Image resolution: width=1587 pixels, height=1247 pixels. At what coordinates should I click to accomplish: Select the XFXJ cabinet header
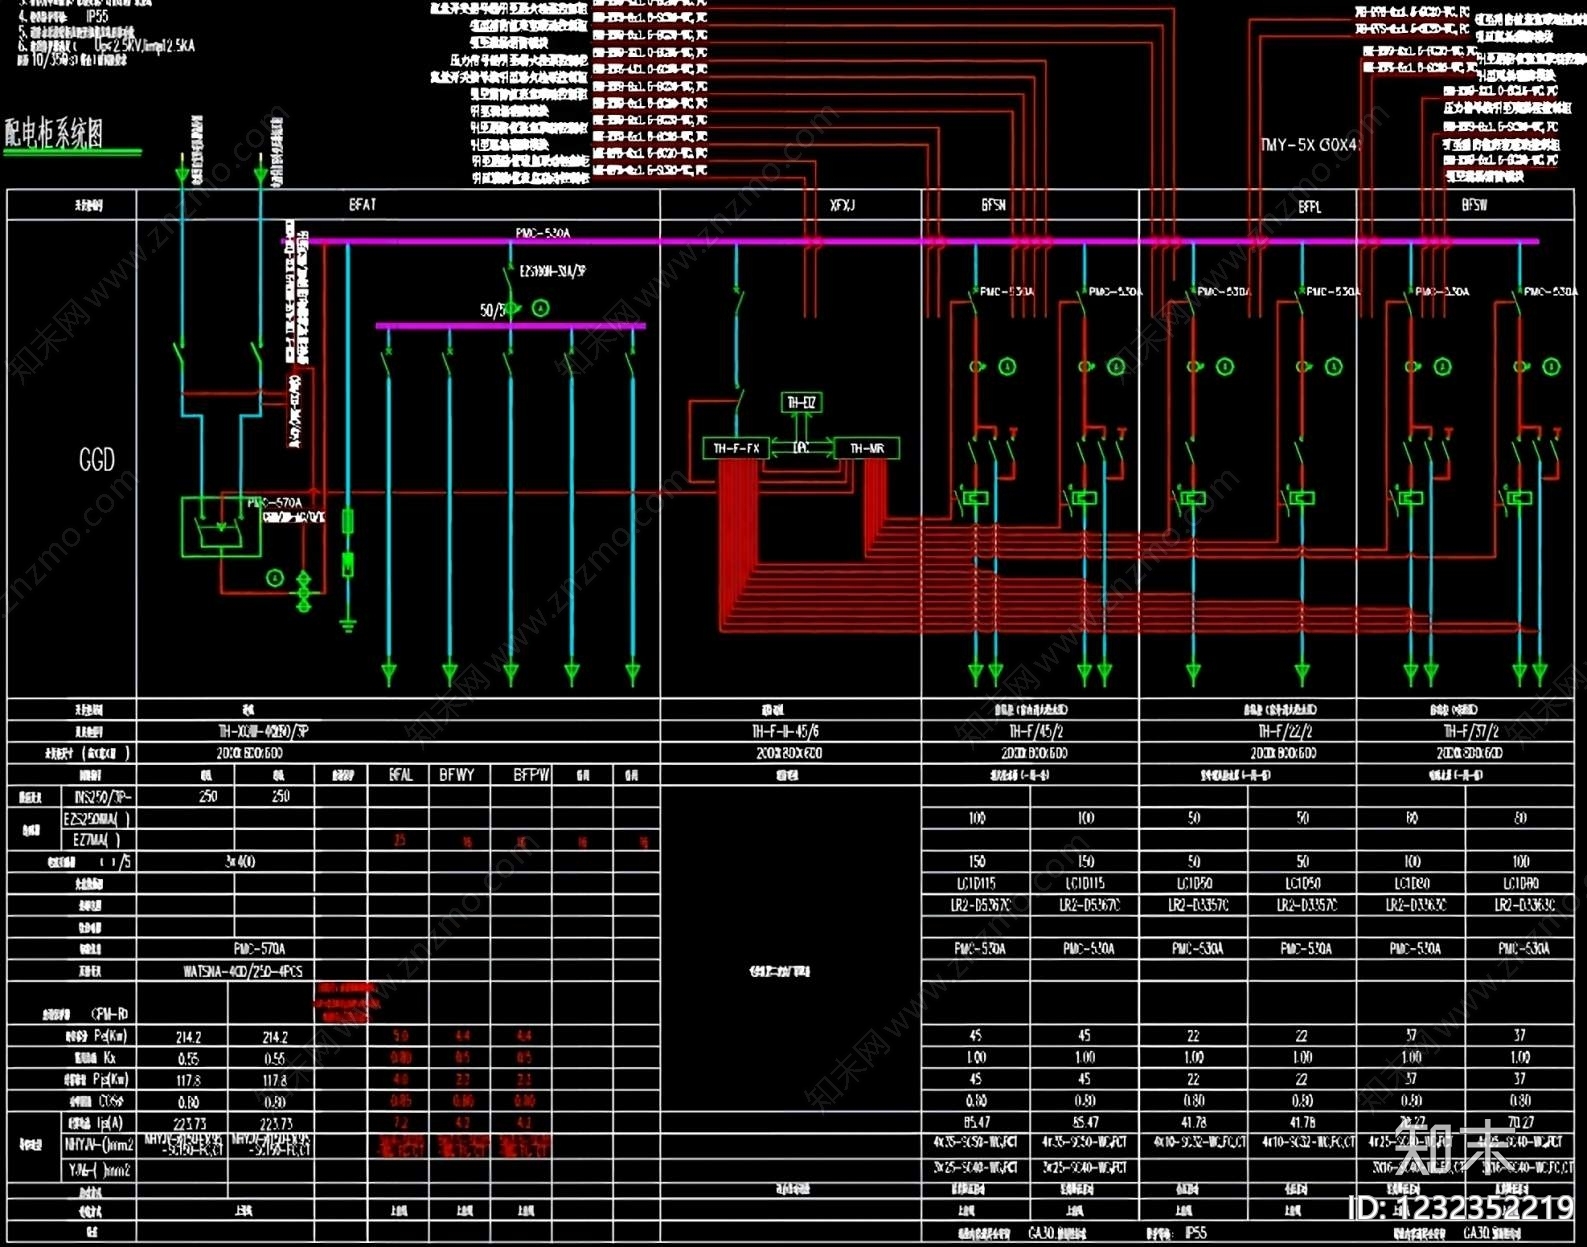point(842,205)
